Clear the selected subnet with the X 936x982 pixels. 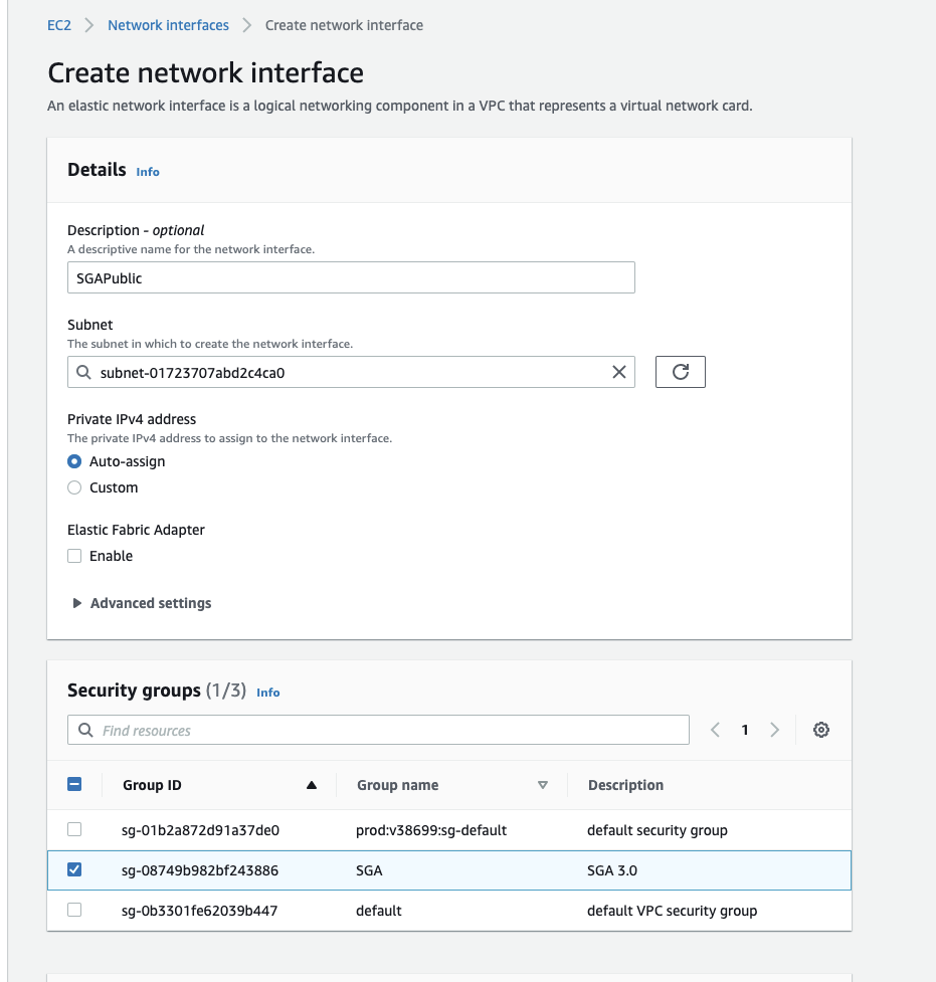(x=618, y=371)
